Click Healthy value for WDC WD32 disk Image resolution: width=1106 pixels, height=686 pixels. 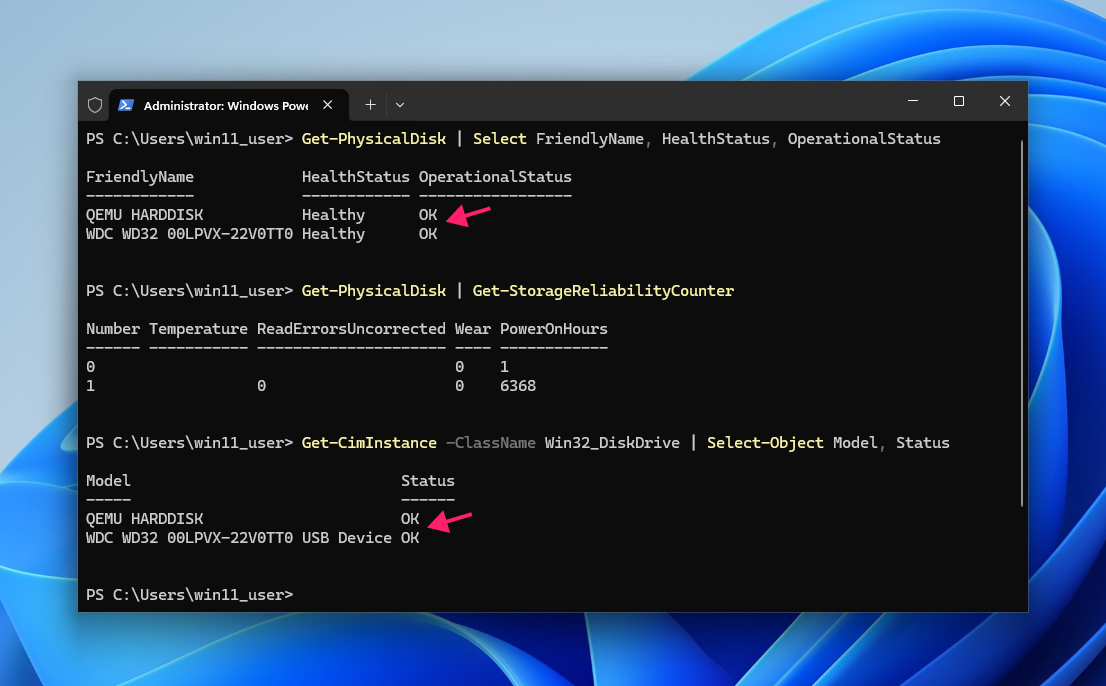[x=333, y=234]
